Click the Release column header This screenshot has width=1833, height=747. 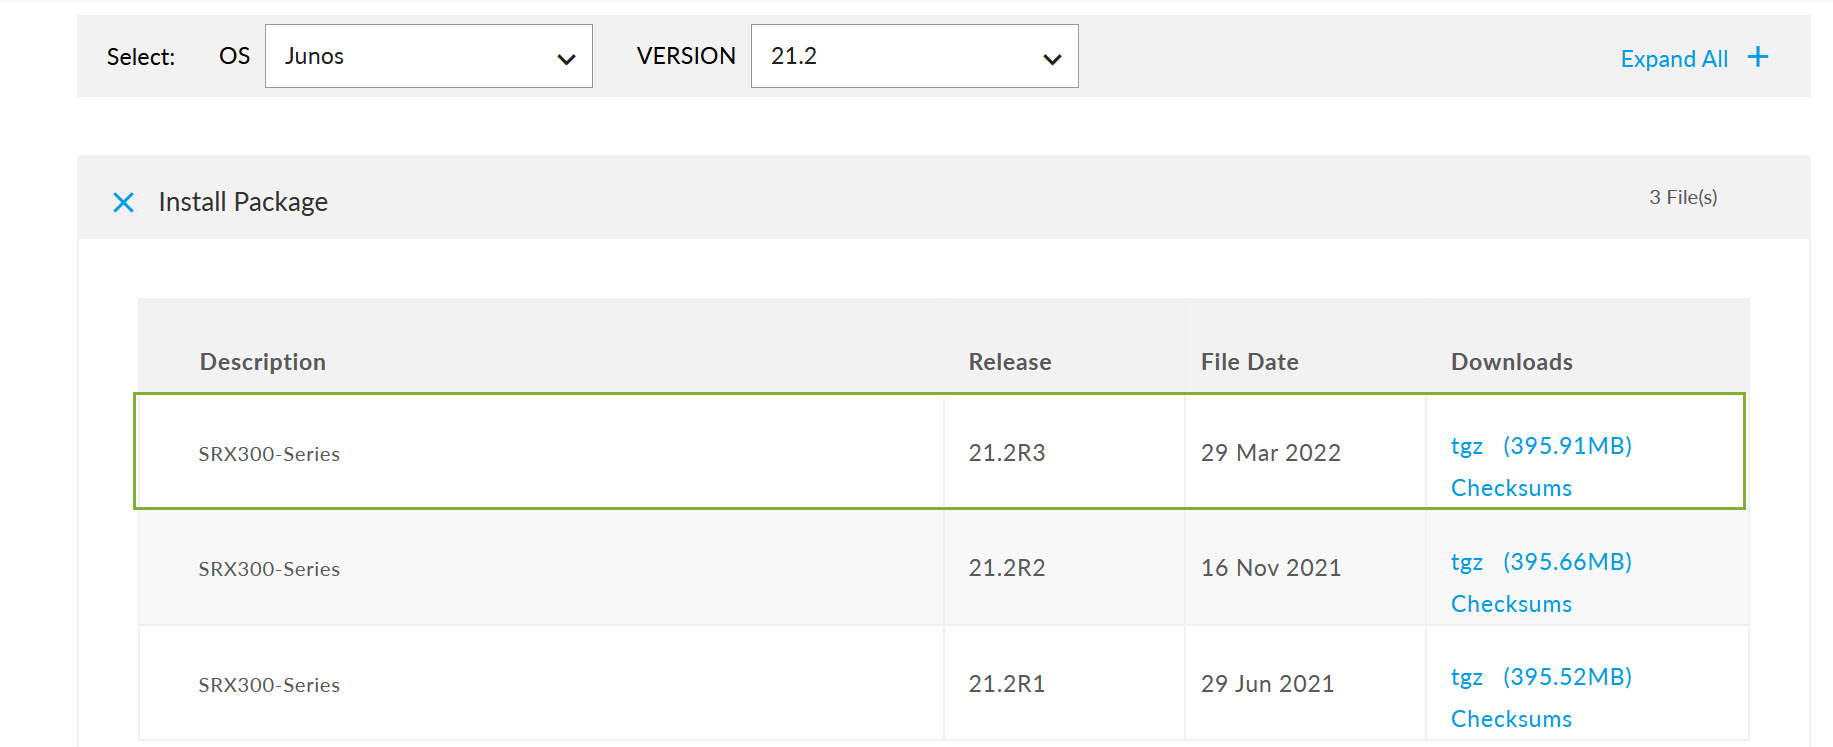(1009, 362)
